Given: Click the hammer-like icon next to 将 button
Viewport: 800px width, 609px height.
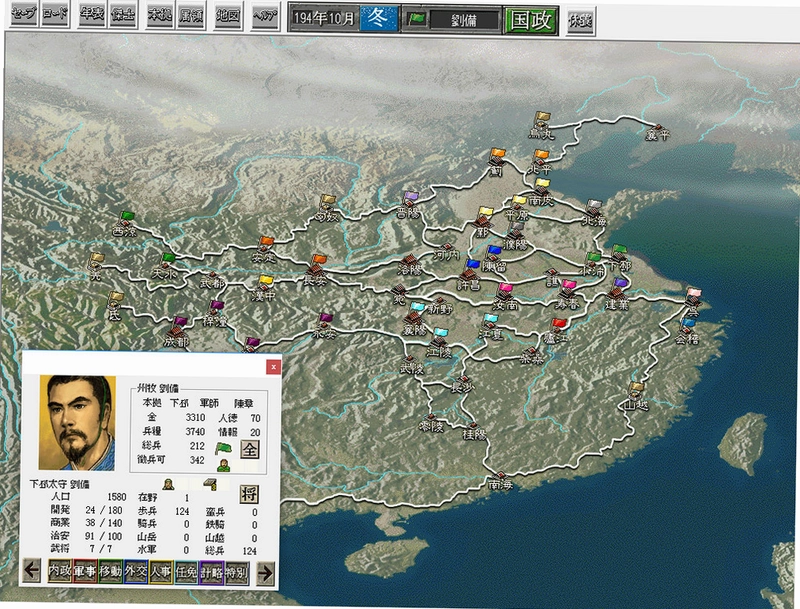Looking at the screenshot, I should click(210, 484).
